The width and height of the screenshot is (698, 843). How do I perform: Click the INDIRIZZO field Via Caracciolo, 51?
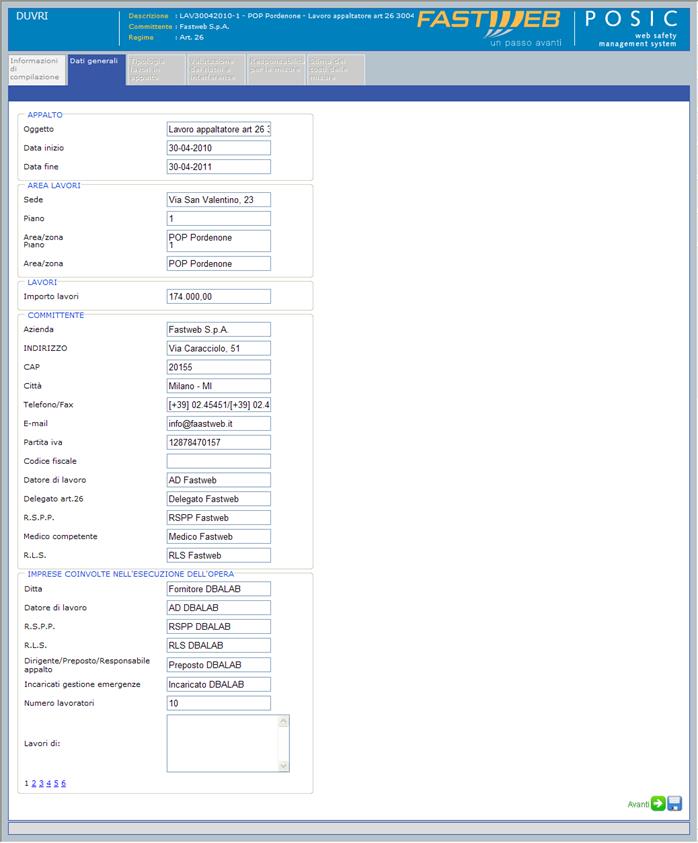coord(219,348)
